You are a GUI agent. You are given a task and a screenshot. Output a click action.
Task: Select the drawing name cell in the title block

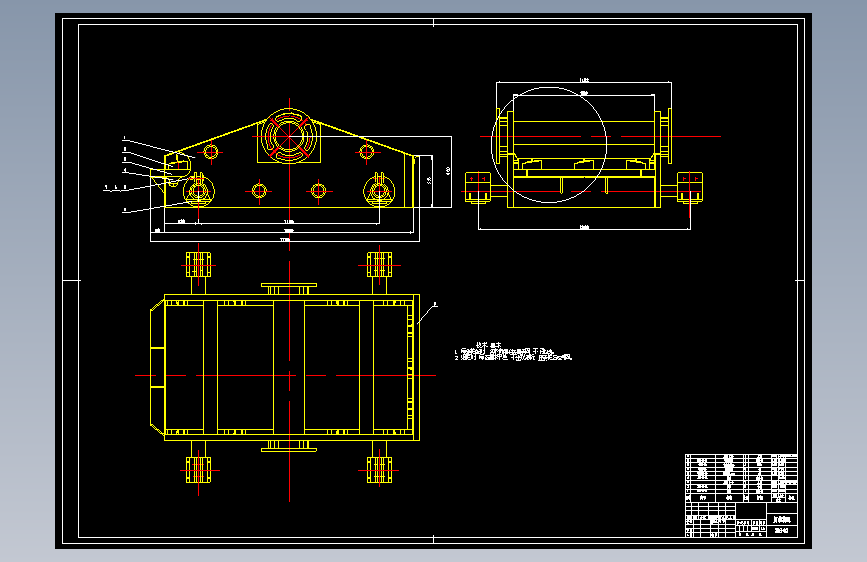click(x=782, y=520)
